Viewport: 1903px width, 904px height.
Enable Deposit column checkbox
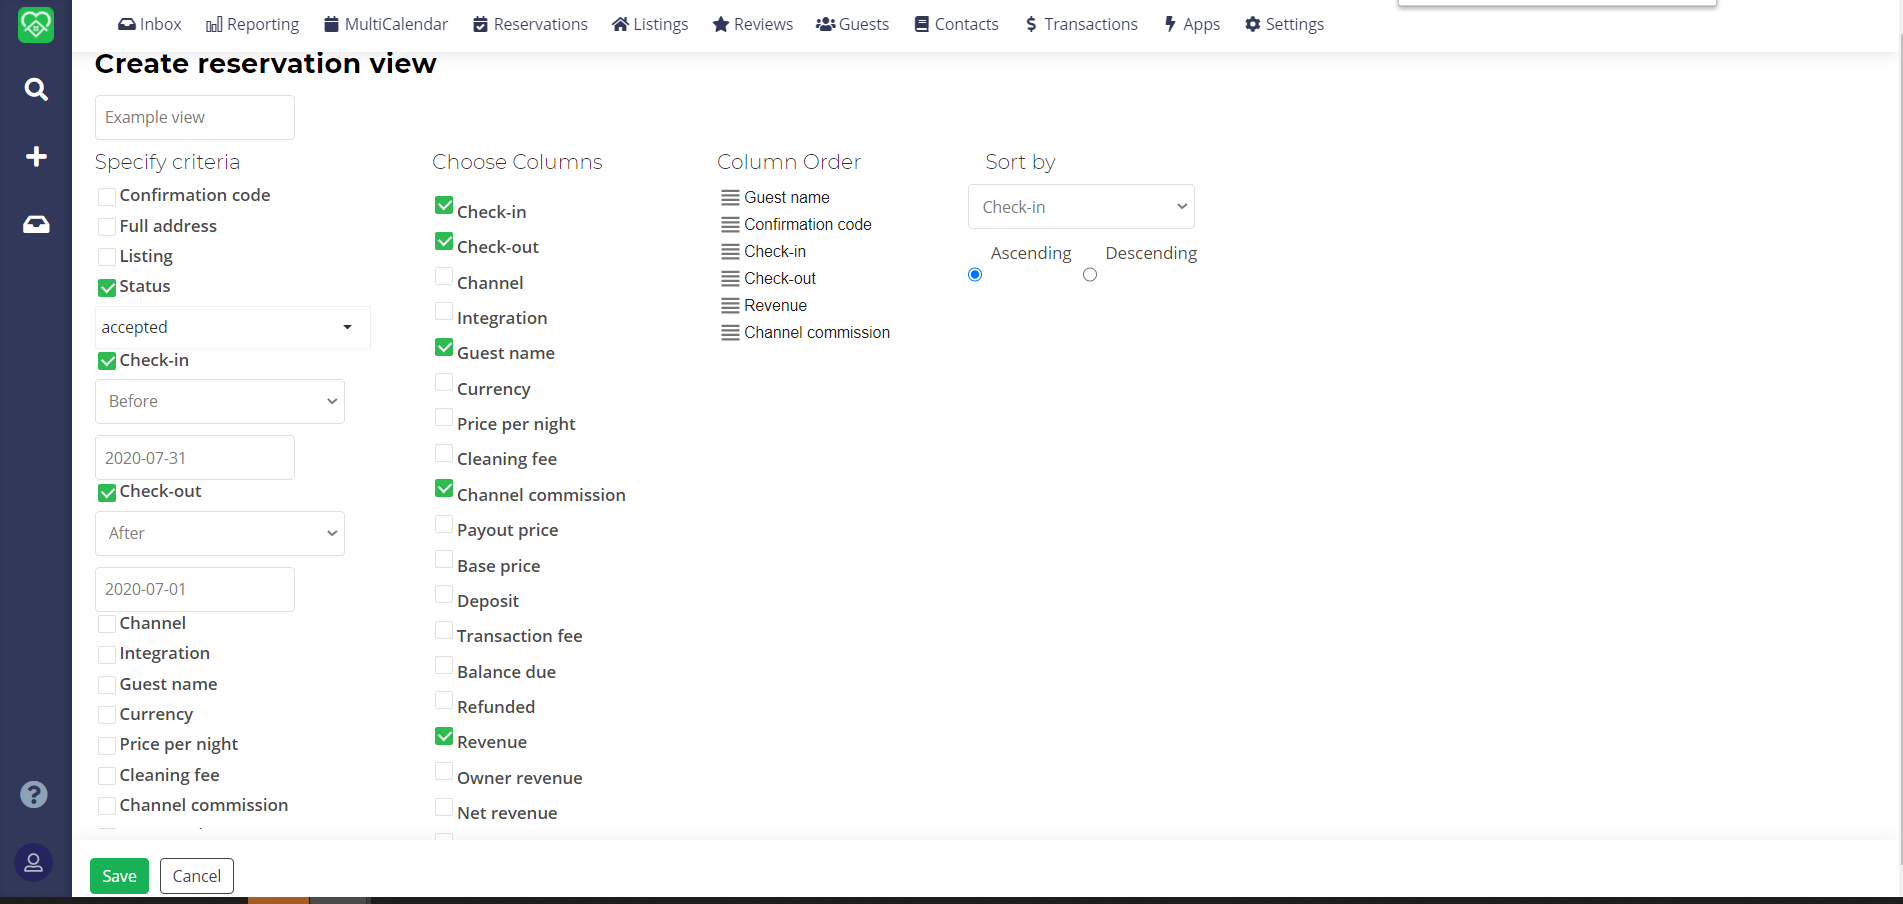click(444, 595)
